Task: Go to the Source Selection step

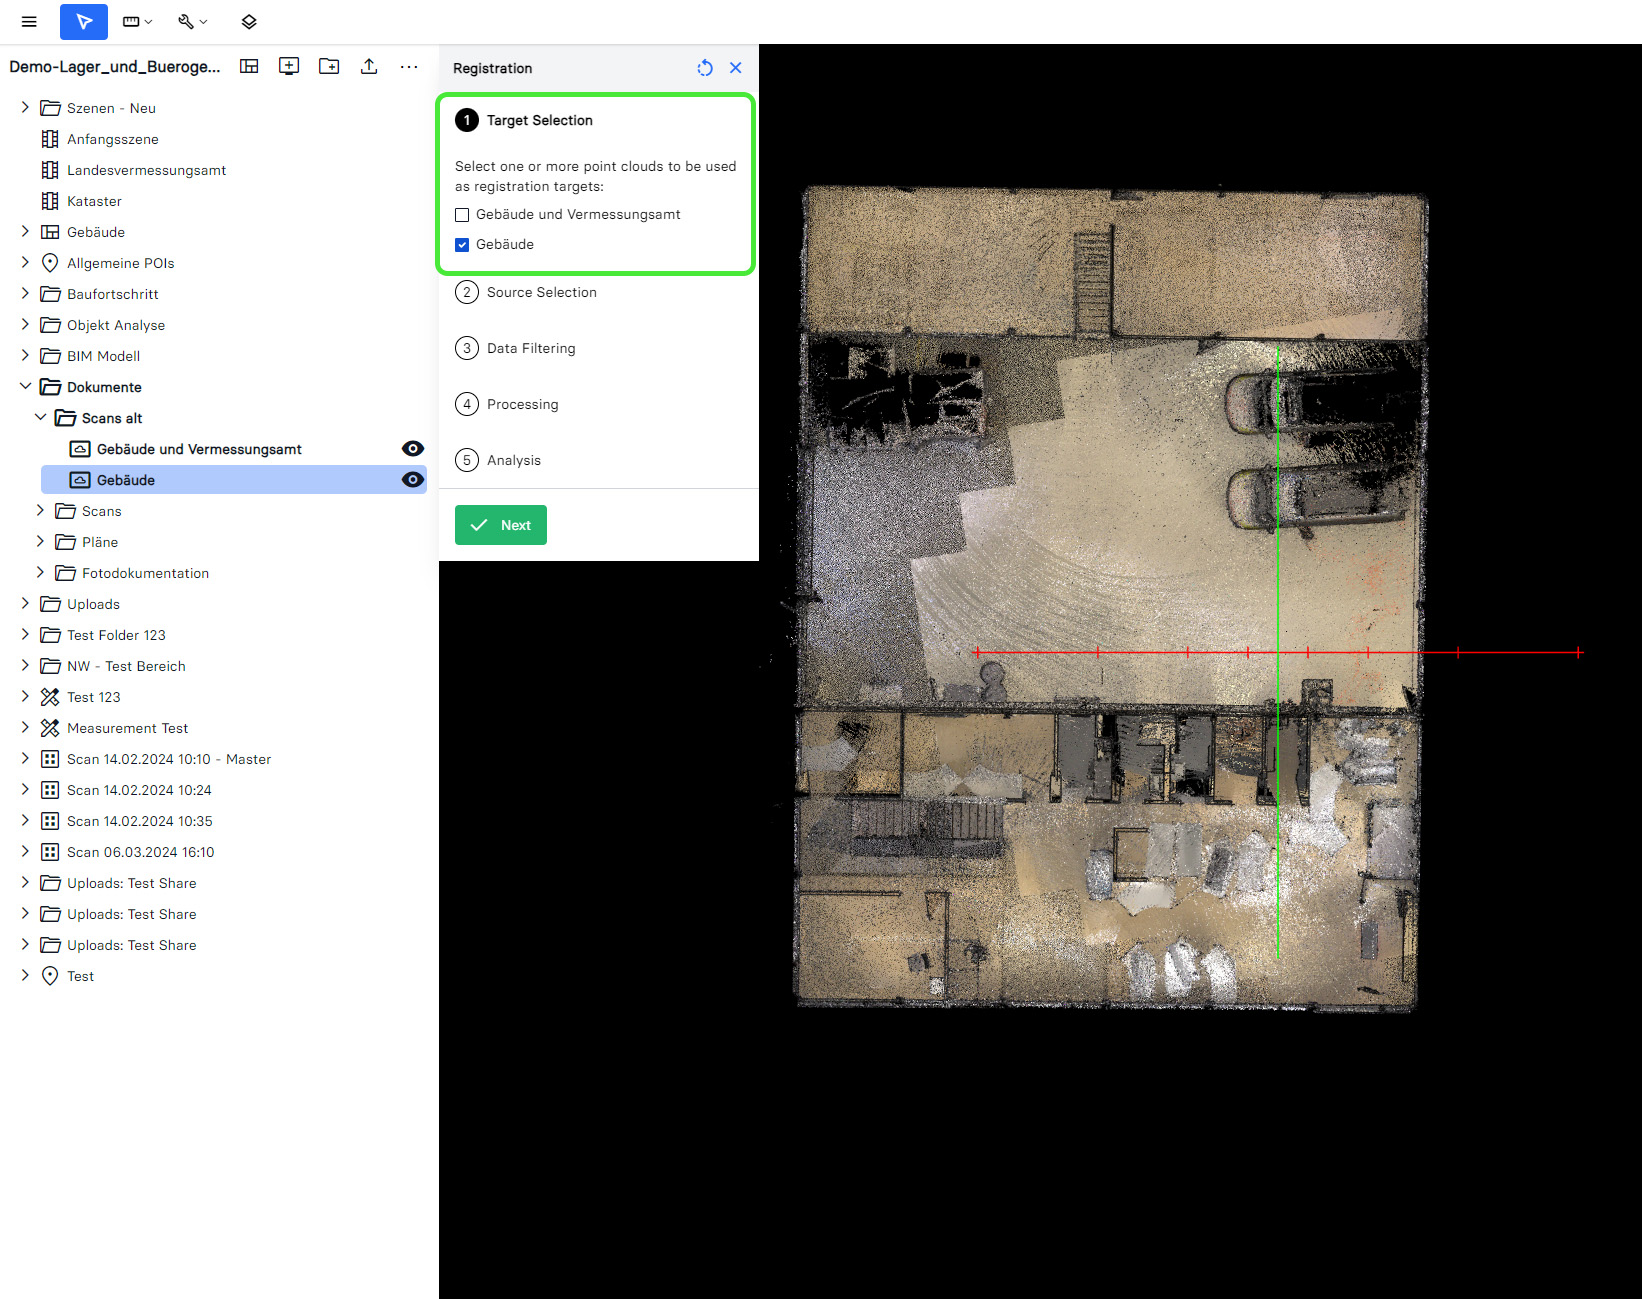Action: (541, 292)
